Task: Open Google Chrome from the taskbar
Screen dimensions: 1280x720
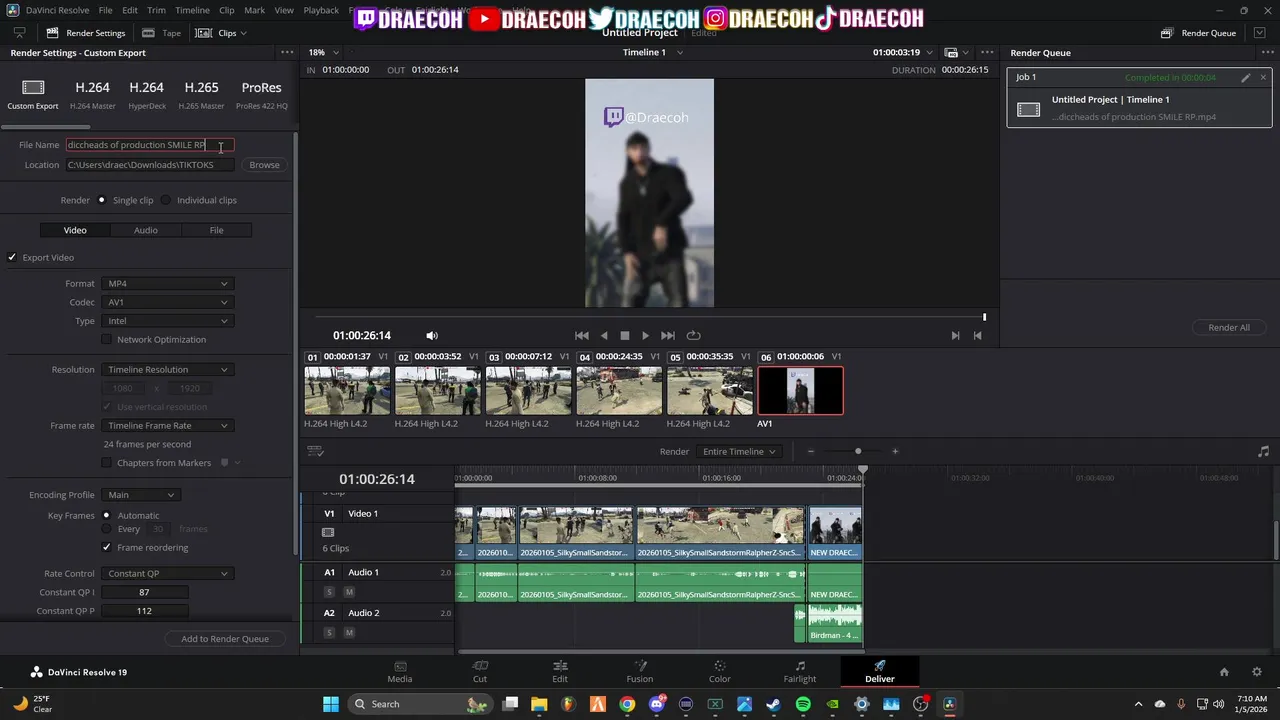Action: click(627, 704)
